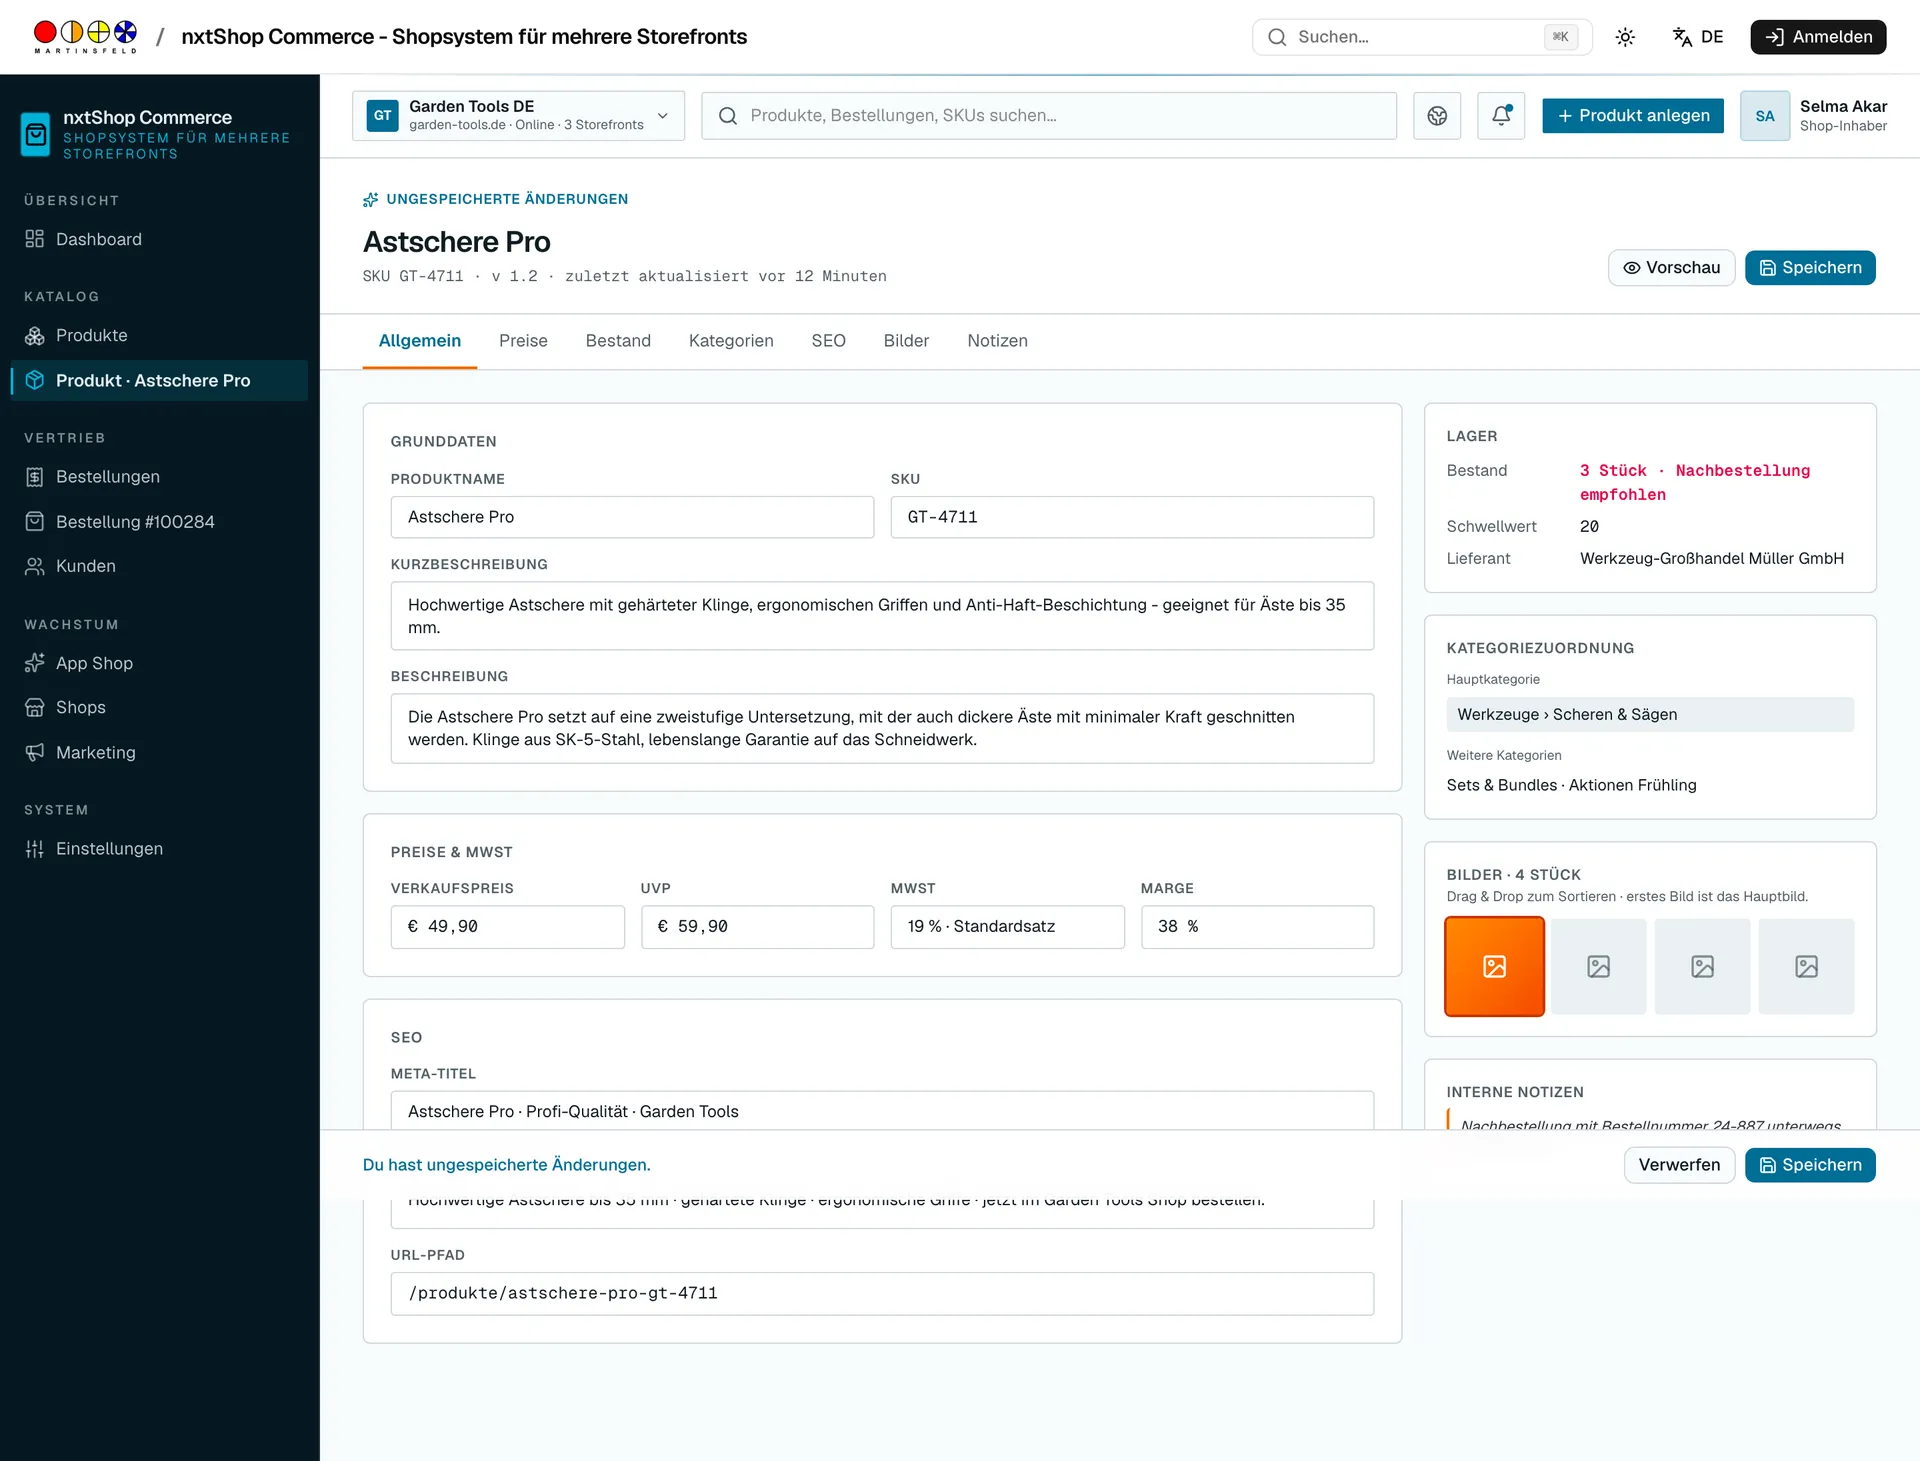Click Verwerfen to discard changes
The image size is (1920, 1461).
point(1679,1165)
